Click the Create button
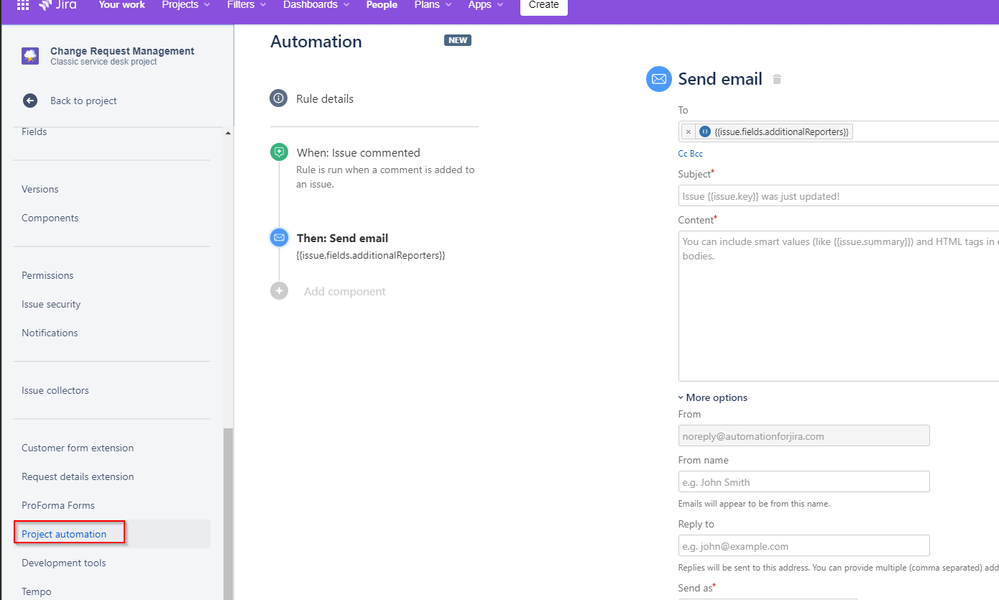The image size is (999, 600). (543, 5)
